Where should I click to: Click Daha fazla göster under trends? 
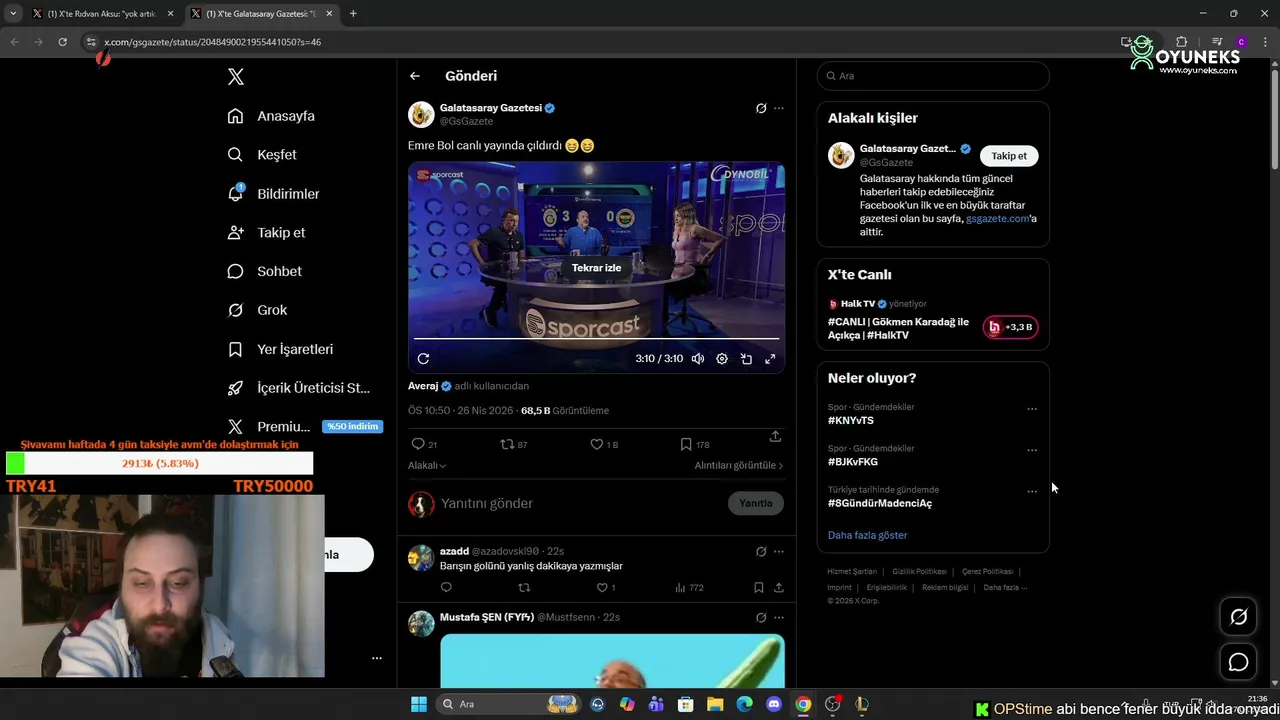(x=867, y=535)
